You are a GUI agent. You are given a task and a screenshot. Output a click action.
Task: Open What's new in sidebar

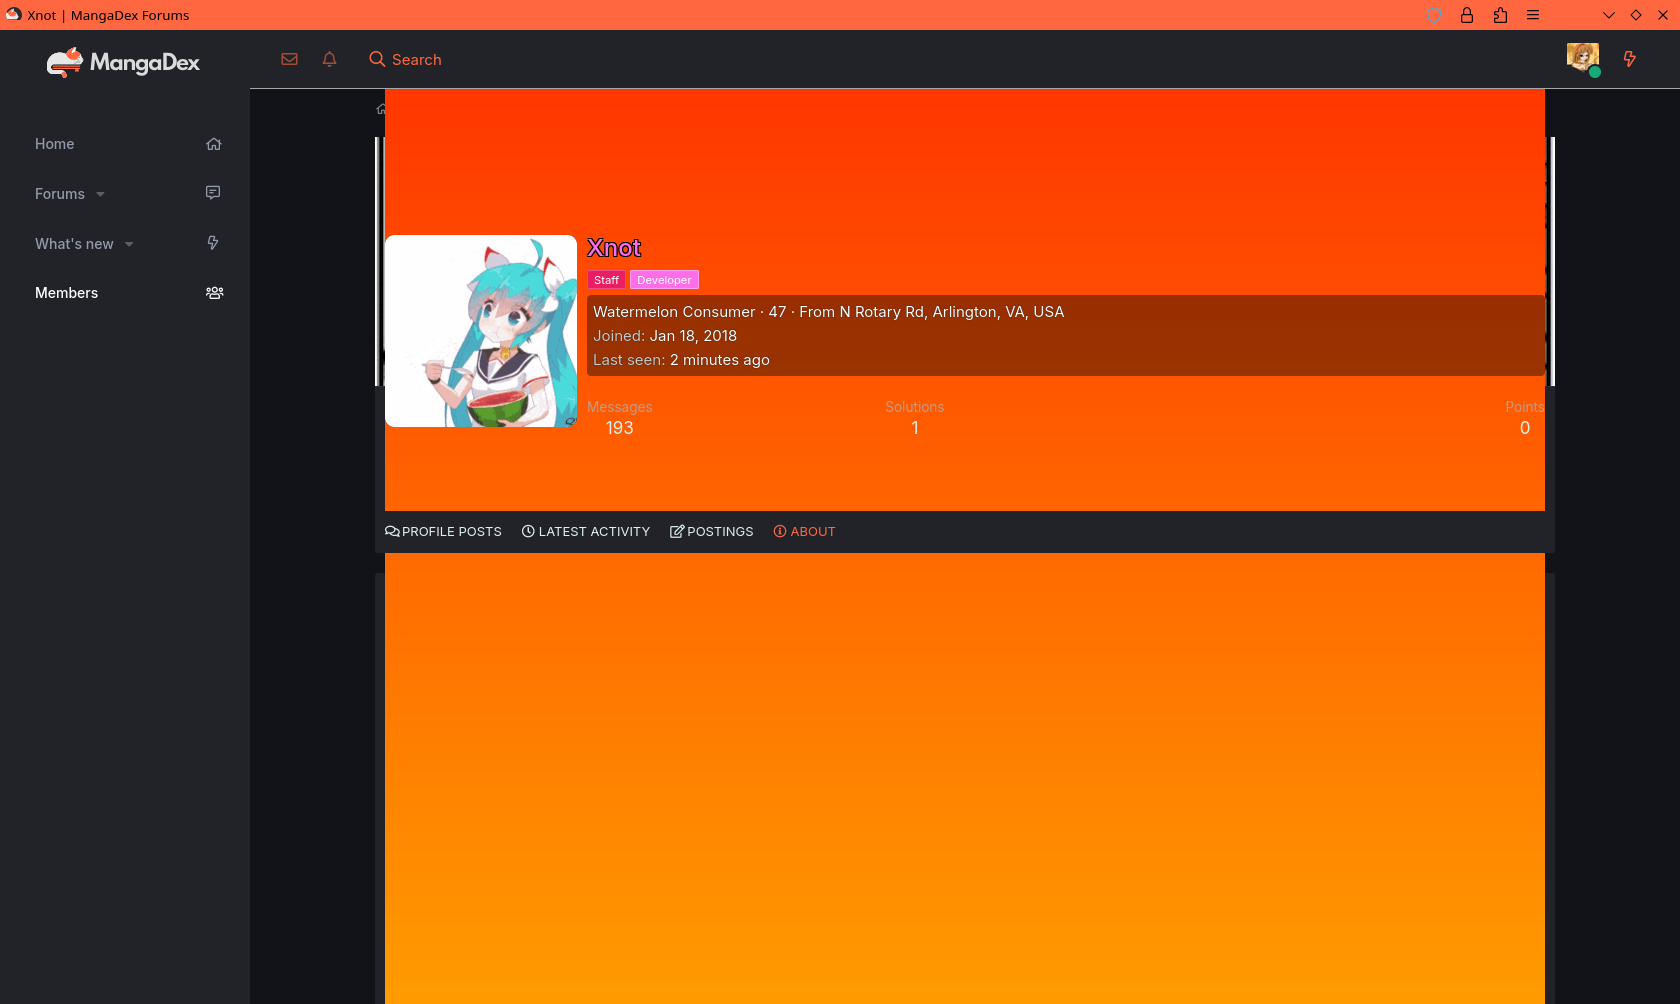click(74, 244)
